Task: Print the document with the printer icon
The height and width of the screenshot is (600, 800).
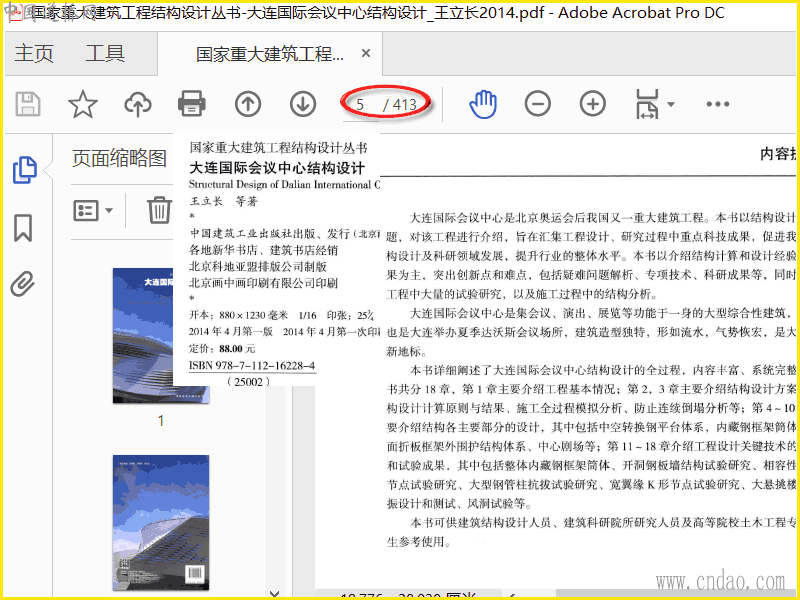Action: tap(192, 104)
